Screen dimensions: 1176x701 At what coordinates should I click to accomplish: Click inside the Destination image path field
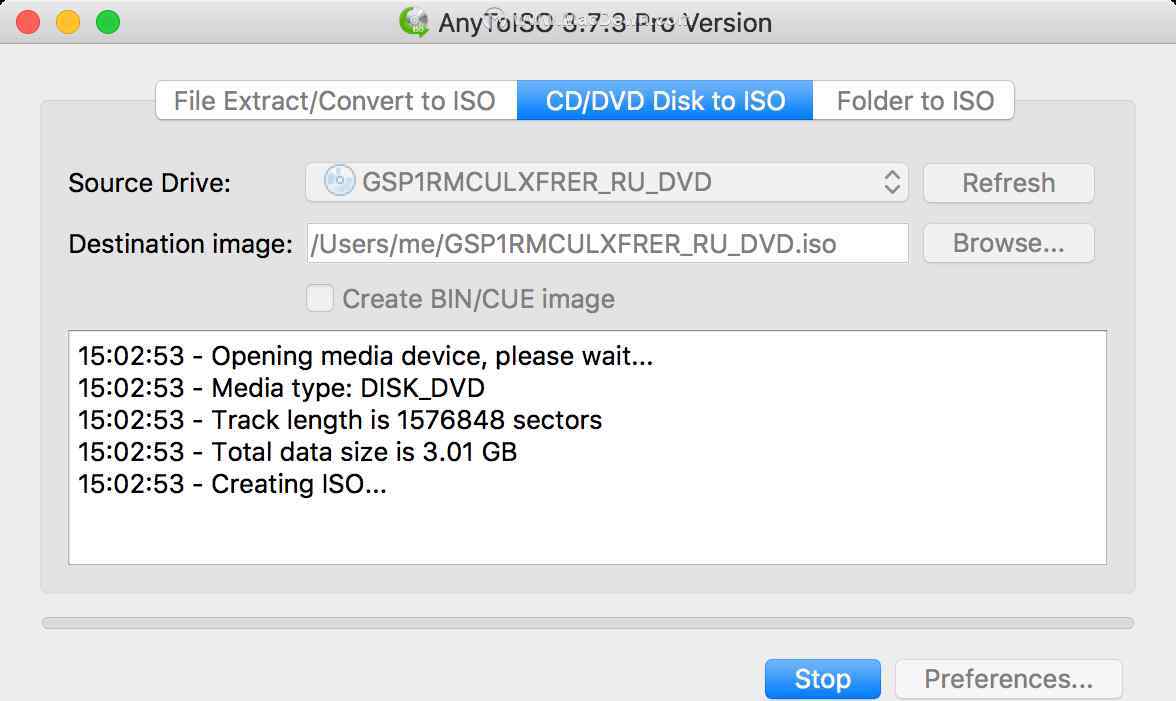click(x=608, y=243)
